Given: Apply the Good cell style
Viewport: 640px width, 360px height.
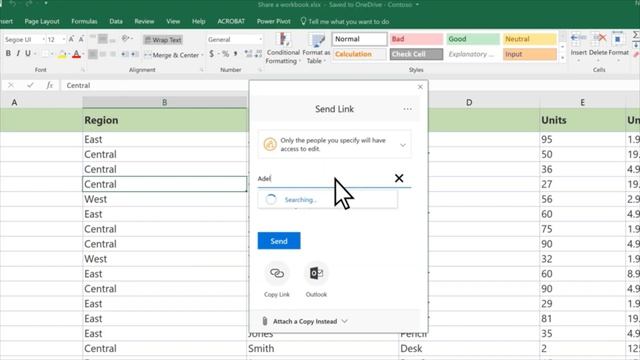Looking at the screenshot, I should point(473,39).
